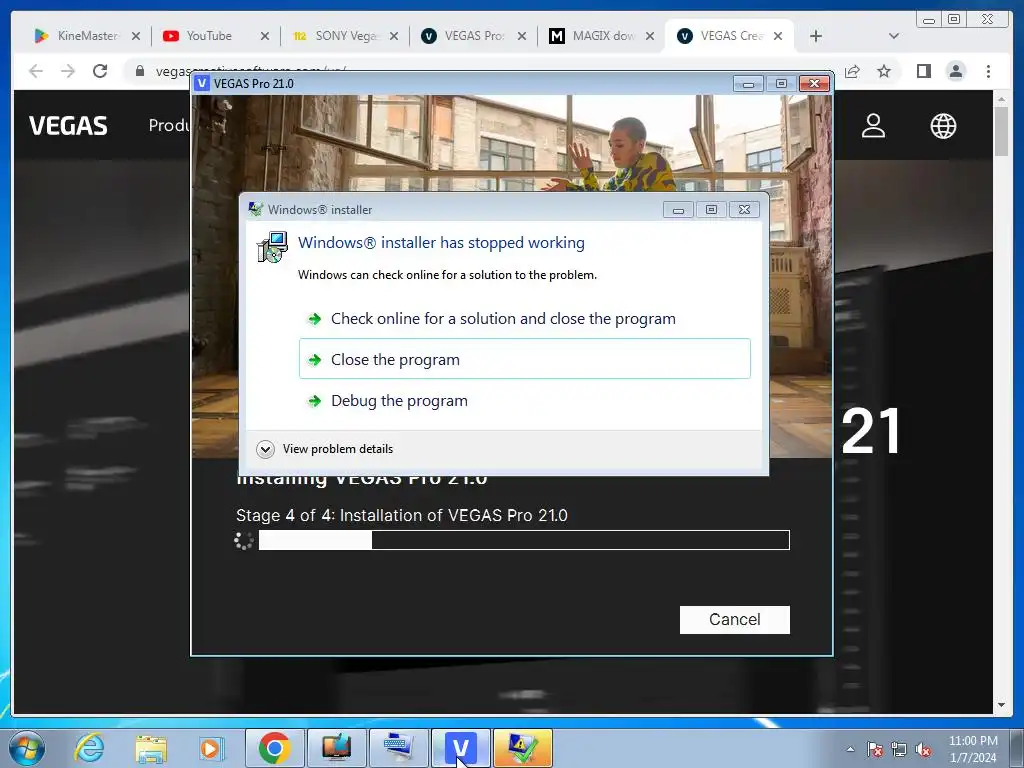Click the VEGAS Pro 21.0 title bar icon
Viewport: 1024px width, 768px height.
202,84
